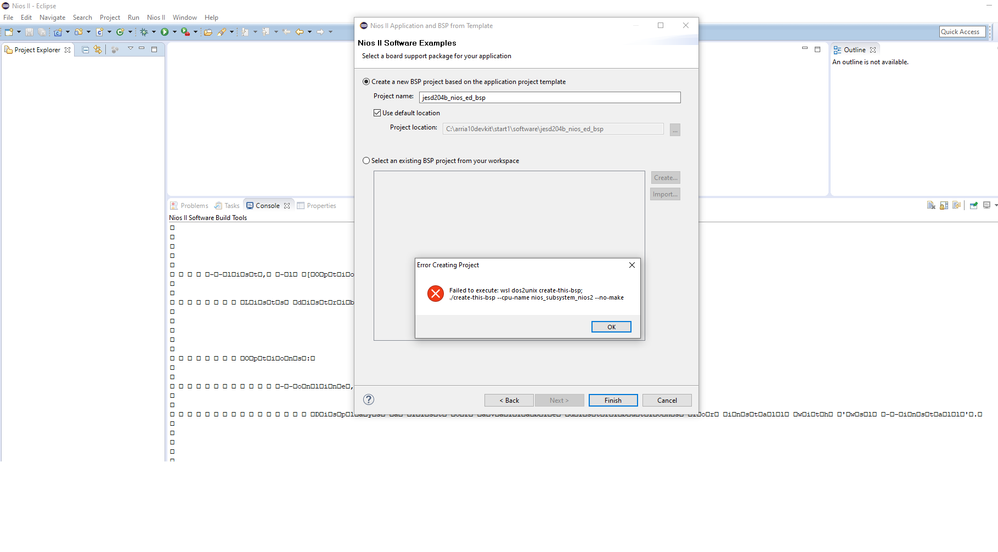Image resolution: width=998 pixels, height=552 pixels.
Task: Open the Navigate menu
Action: [52, 18]
